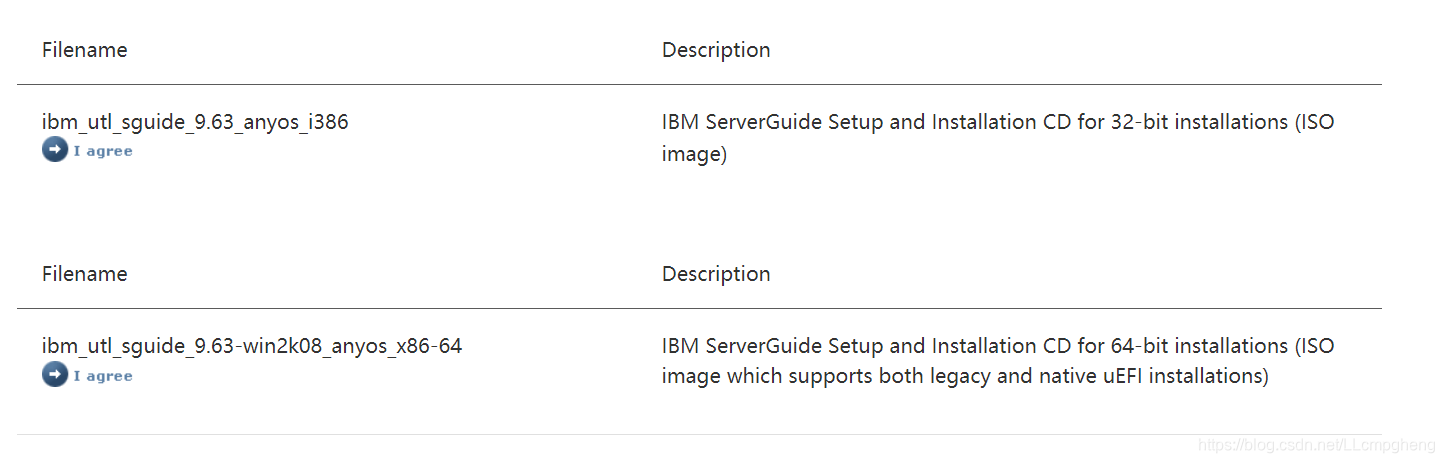1444x463 pixels.
Task: Click the blog.csdn.net watermark URL
Action: pyautogui.click(x=1316, y=444)
